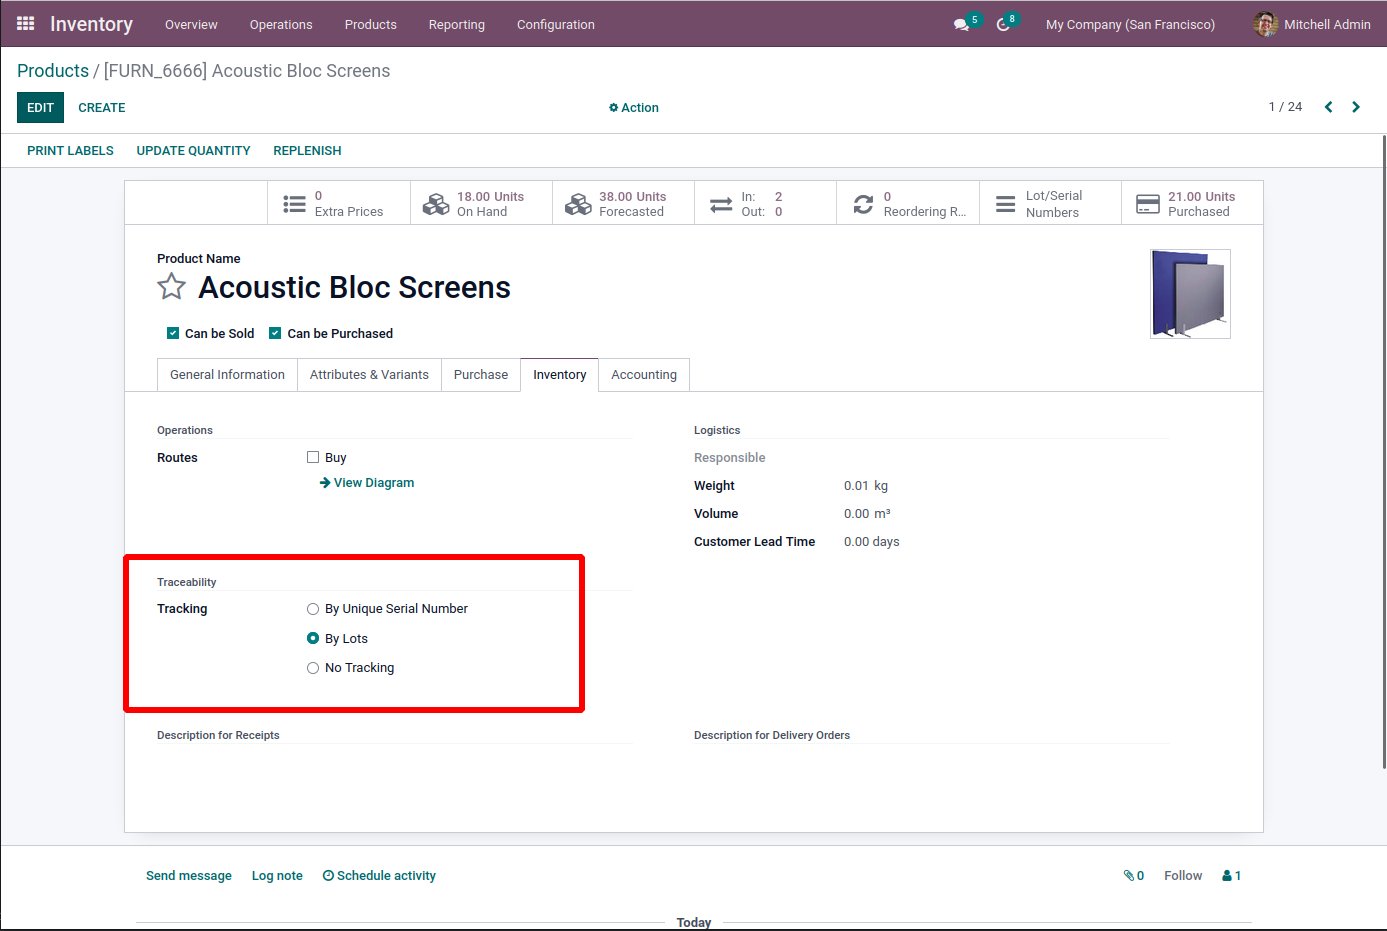
Task: Open the apps grid menu icon
Action: [26, 23]
